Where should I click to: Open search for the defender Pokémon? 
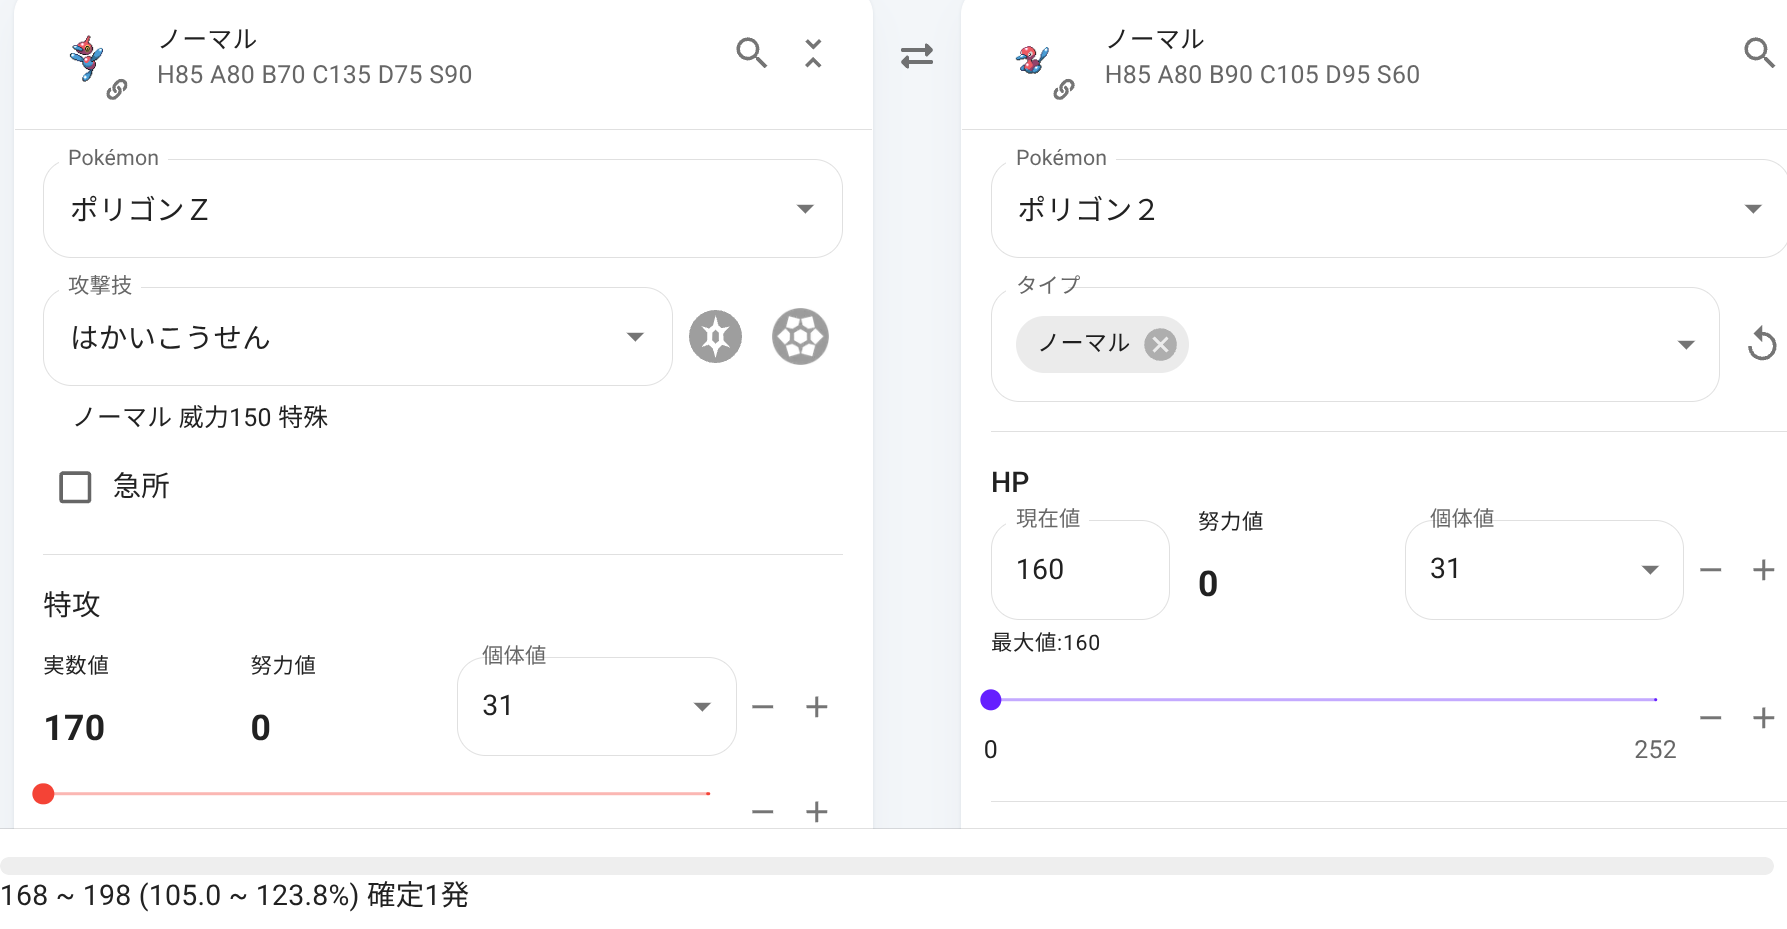[x=1759, y=52]
